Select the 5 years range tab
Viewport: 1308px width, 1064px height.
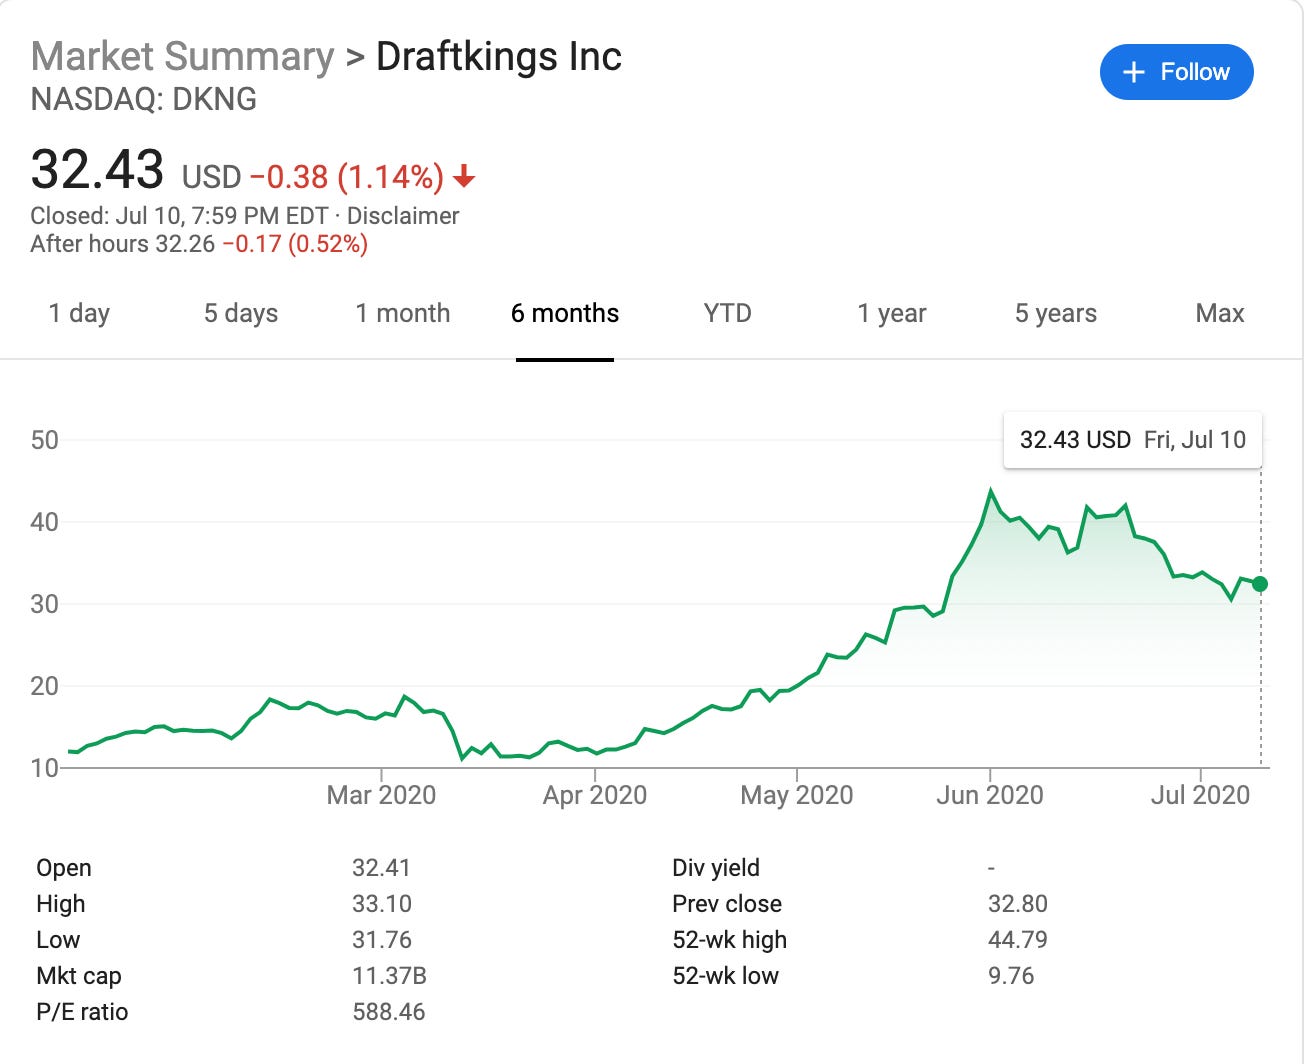coord(1056,313)
